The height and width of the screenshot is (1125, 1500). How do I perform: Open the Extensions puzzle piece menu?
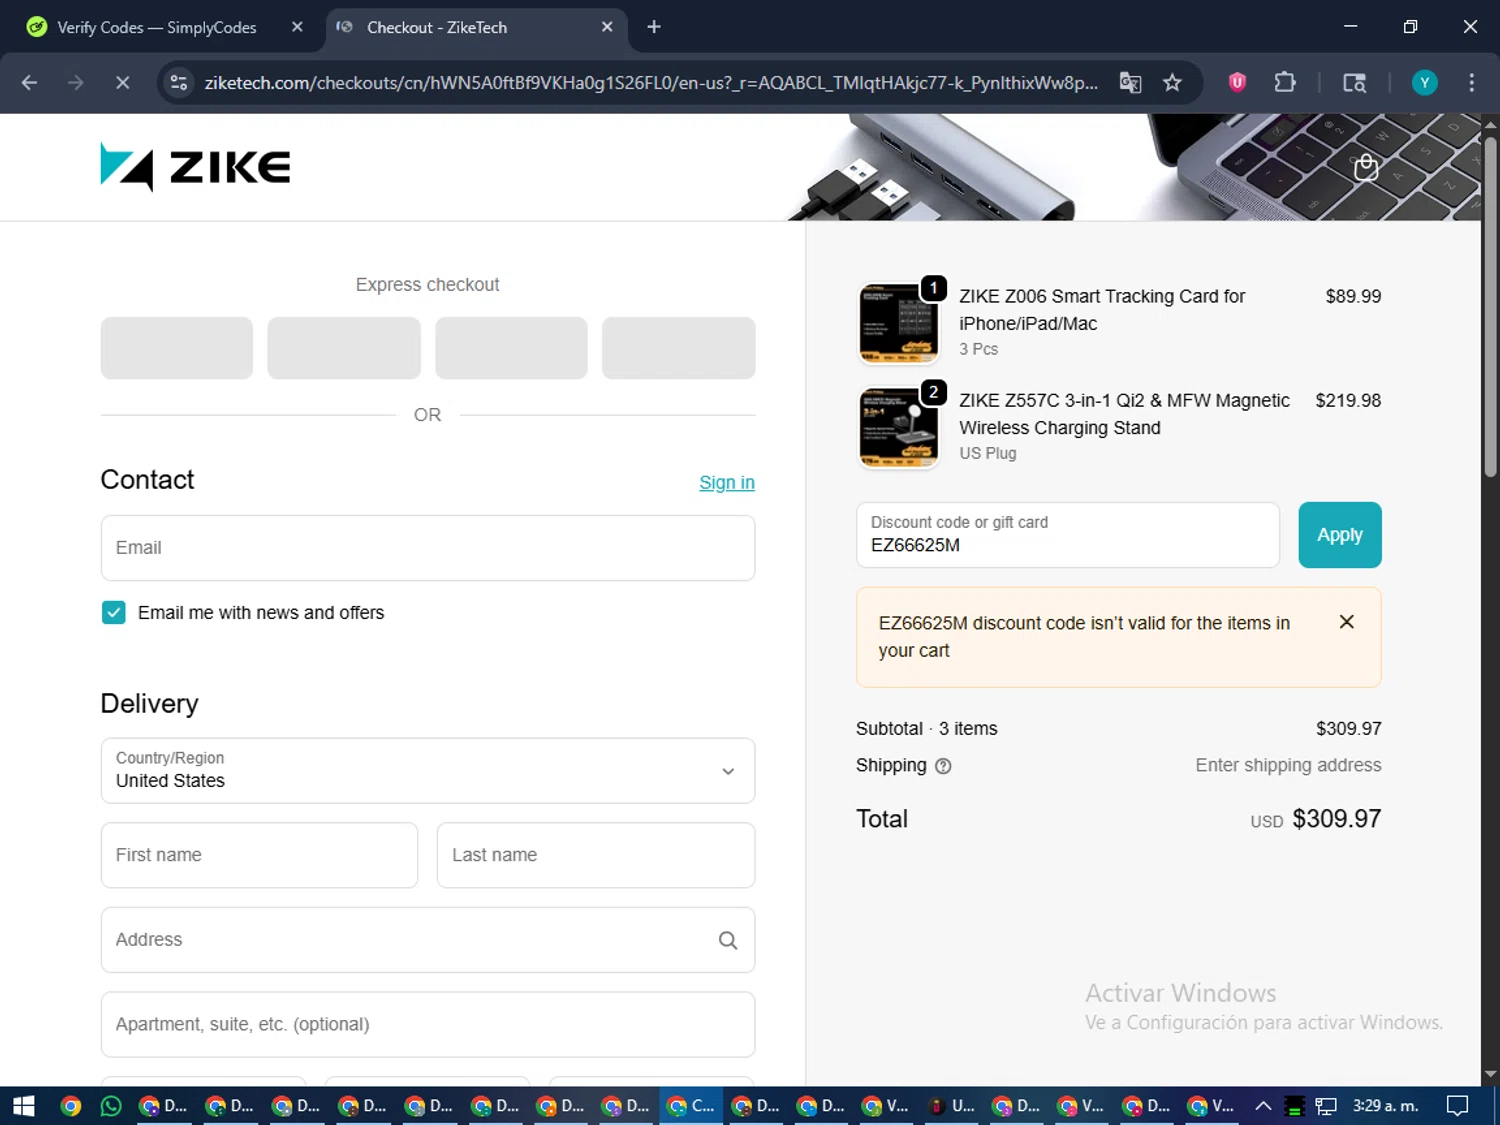pos(1285,83)
